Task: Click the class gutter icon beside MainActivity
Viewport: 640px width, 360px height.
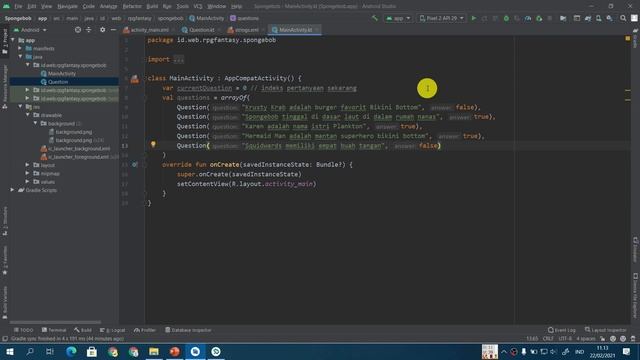Action: 135,78
